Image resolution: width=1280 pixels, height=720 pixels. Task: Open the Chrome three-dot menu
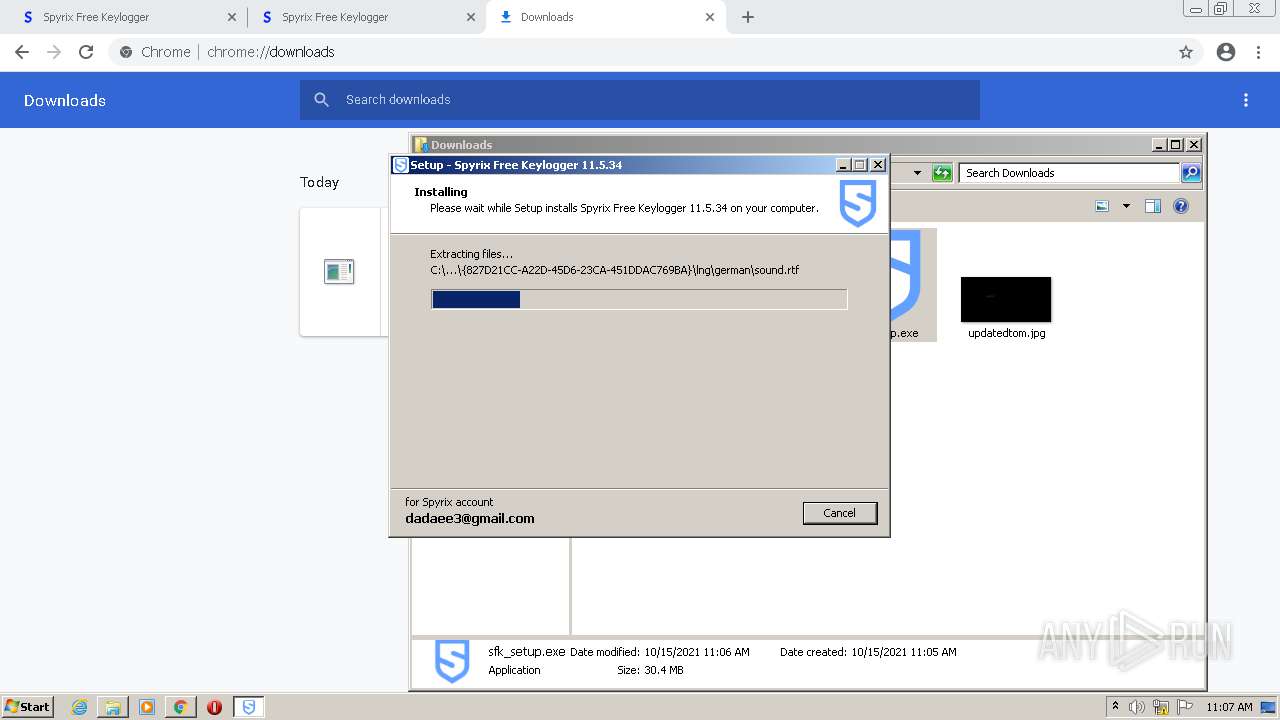[1259, 52]
